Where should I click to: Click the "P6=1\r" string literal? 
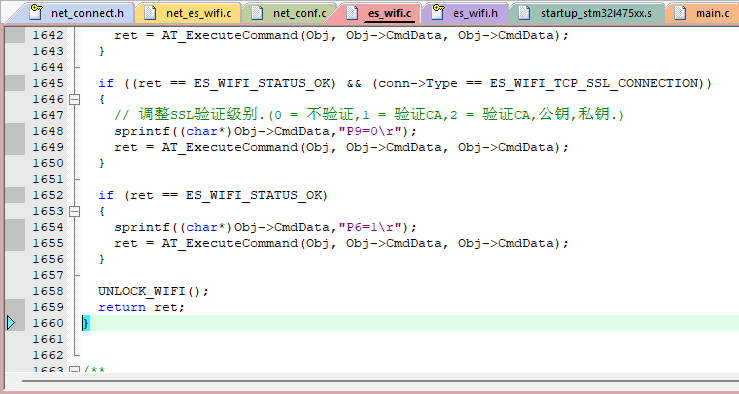click(370, 227)
